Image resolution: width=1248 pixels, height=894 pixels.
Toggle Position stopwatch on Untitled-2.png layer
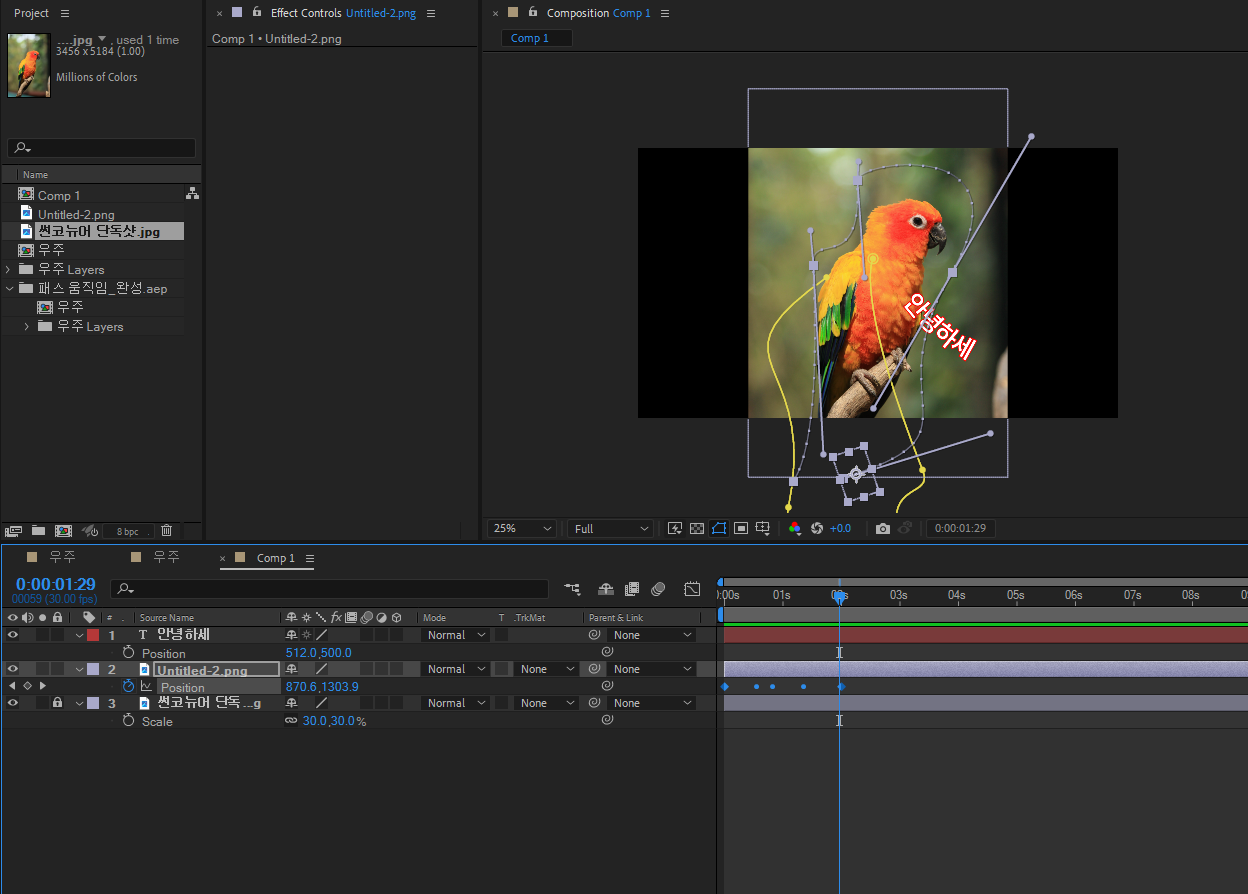point(128,687)
